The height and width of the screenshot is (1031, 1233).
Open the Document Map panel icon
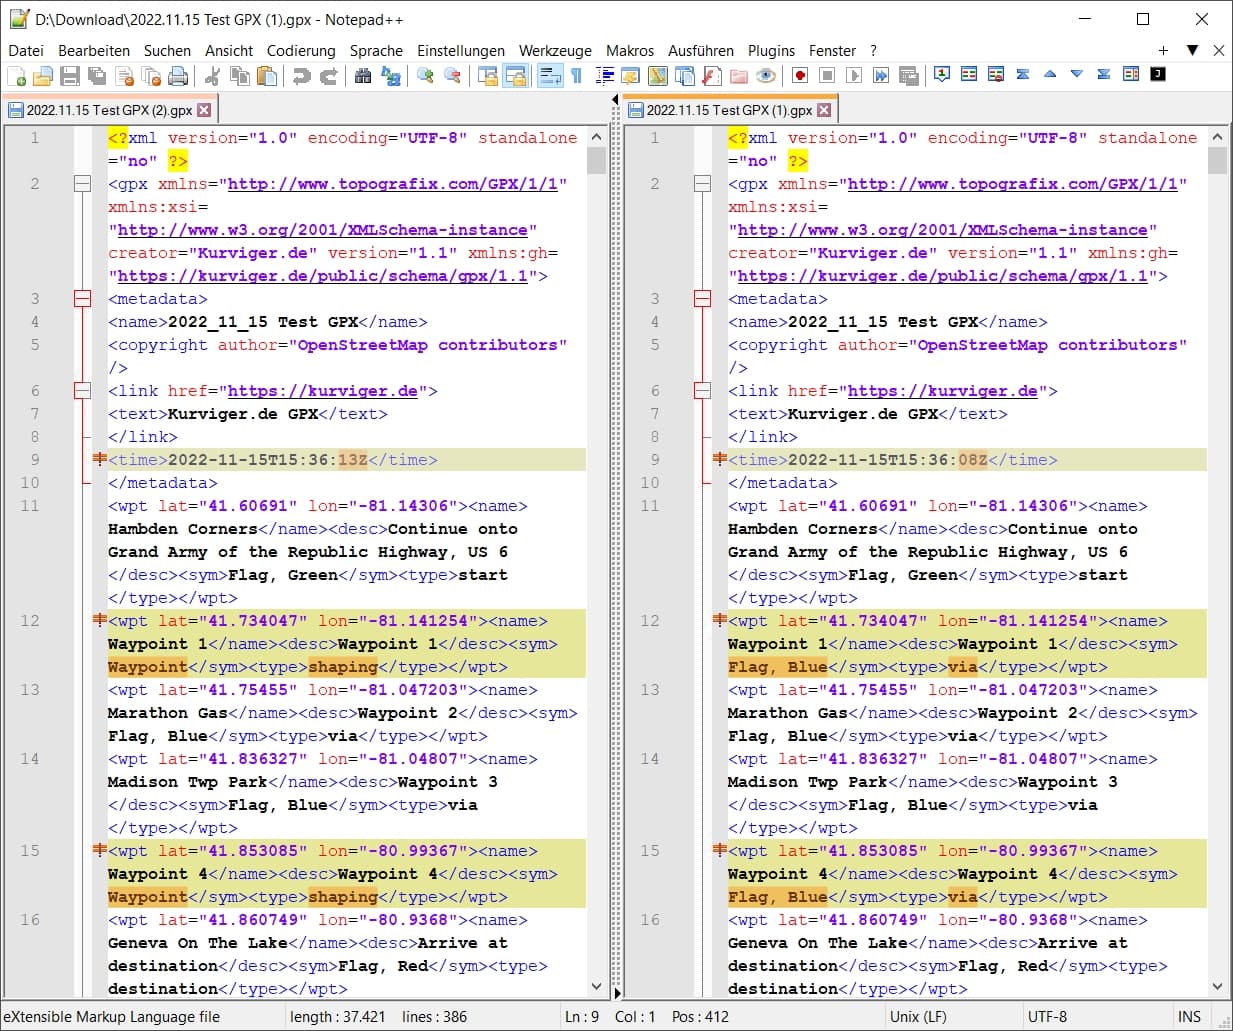(657, 76)
